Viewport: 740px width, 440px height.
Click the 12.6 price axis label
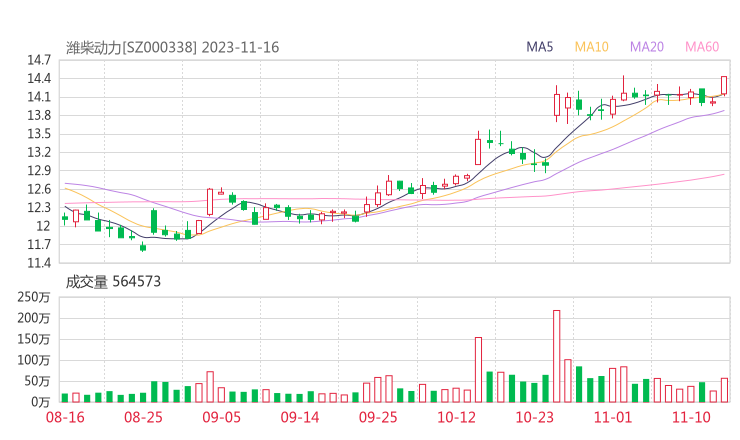39,189
